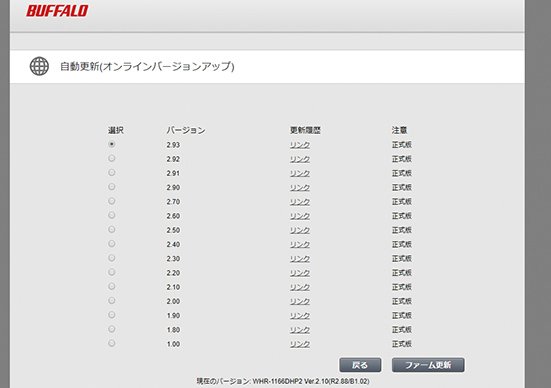Select the version 2.90 radio button
This screenshot has height=388, width=551.
coord(112,187)
